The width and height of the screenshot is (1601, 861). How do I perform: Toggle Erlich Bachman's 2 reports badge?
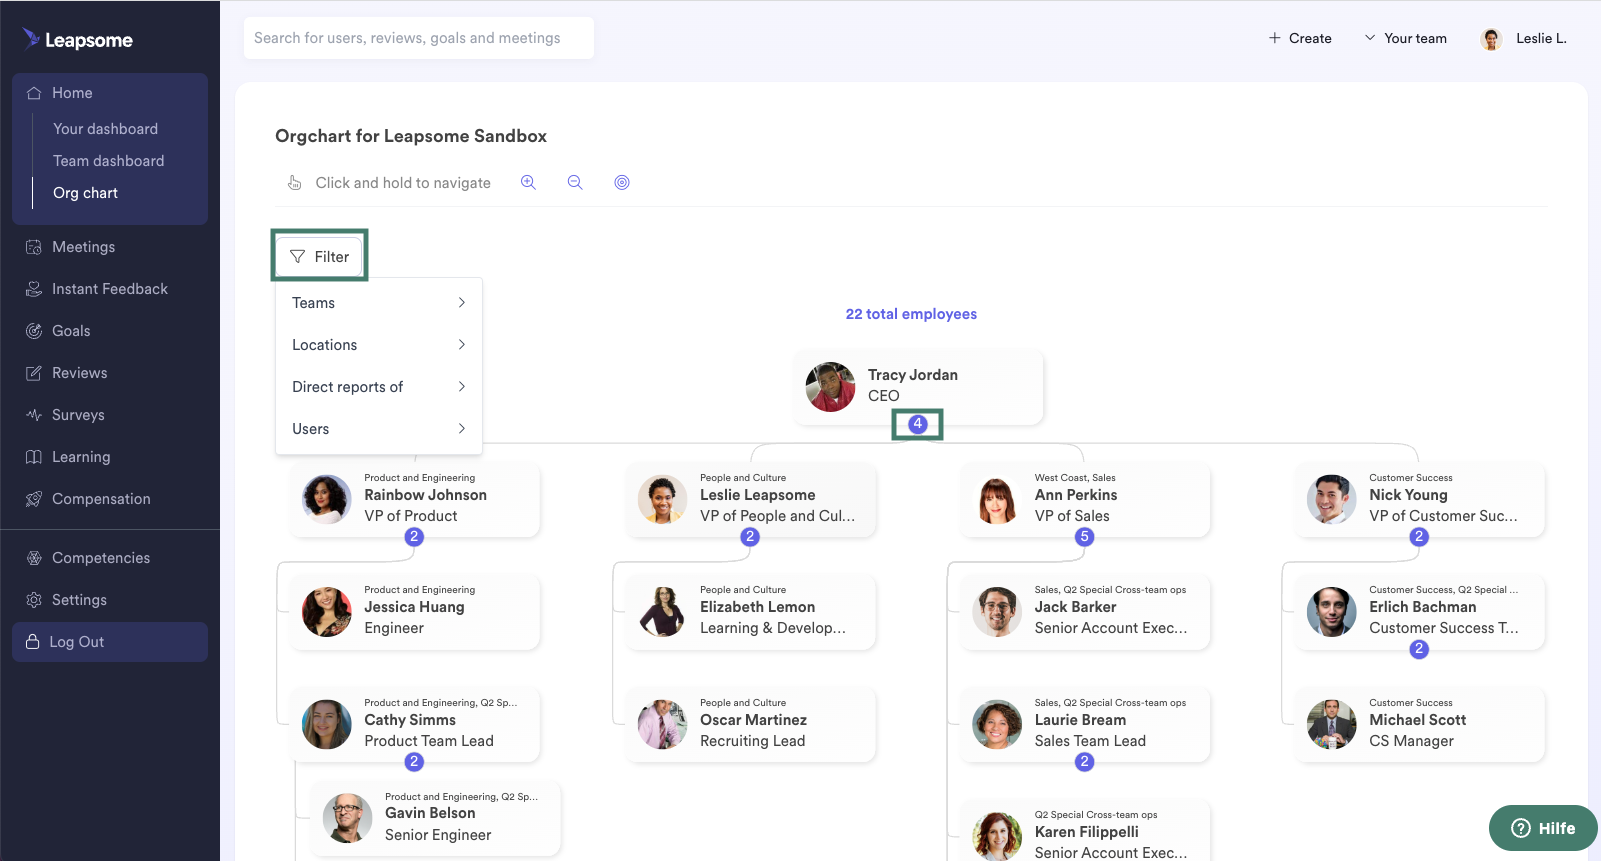(1419, 649)
